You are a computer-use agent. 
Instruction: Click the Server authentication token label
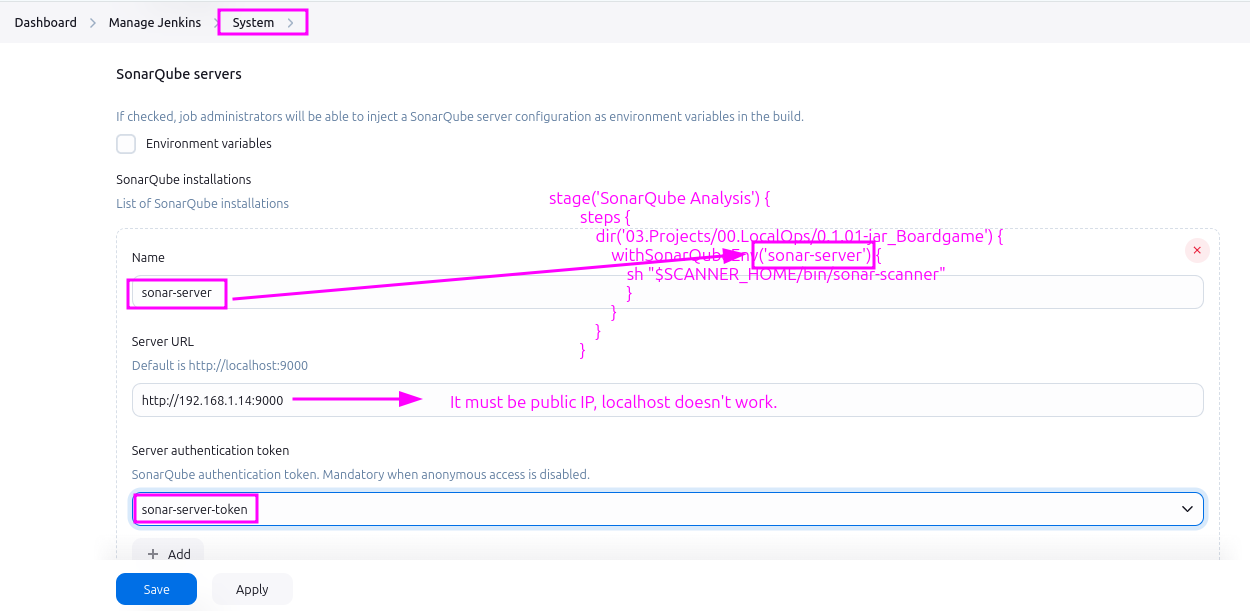coord(210,451)
